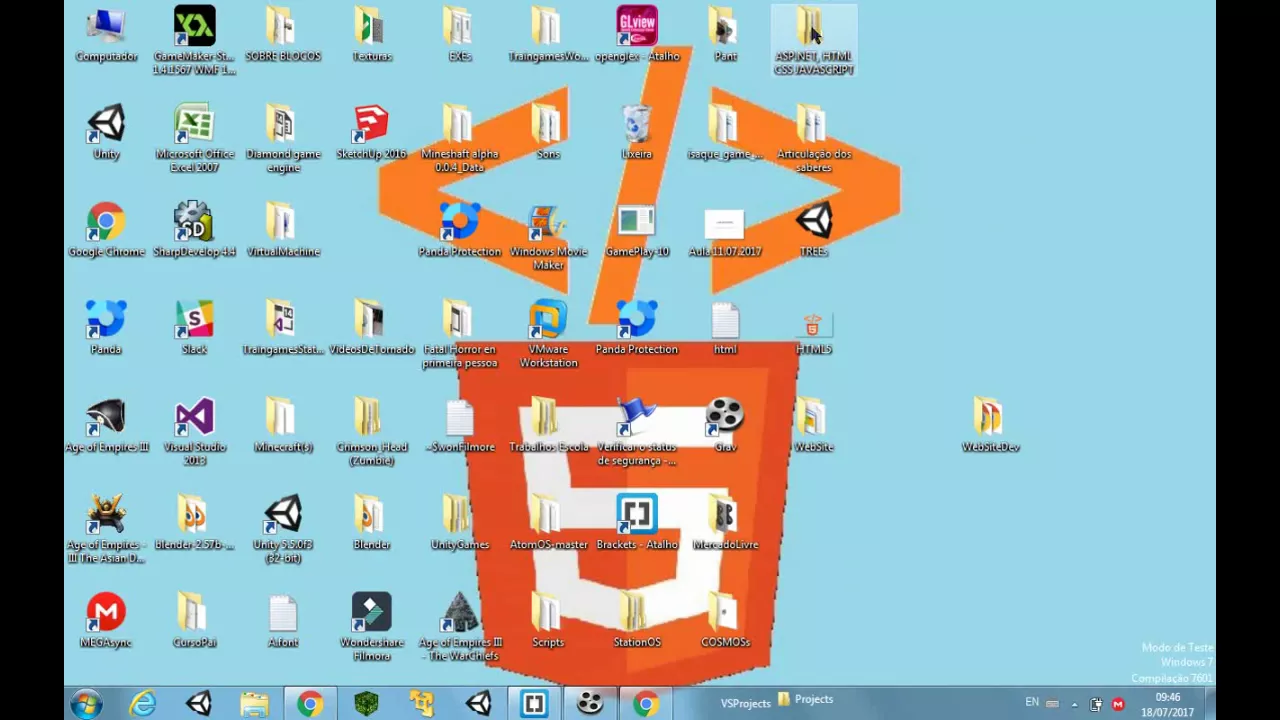Screen dimensions: 1280x720
Task: Open the Brackets - Atalho shortcut
Action: pyautogui.click(x=637, y=523)
